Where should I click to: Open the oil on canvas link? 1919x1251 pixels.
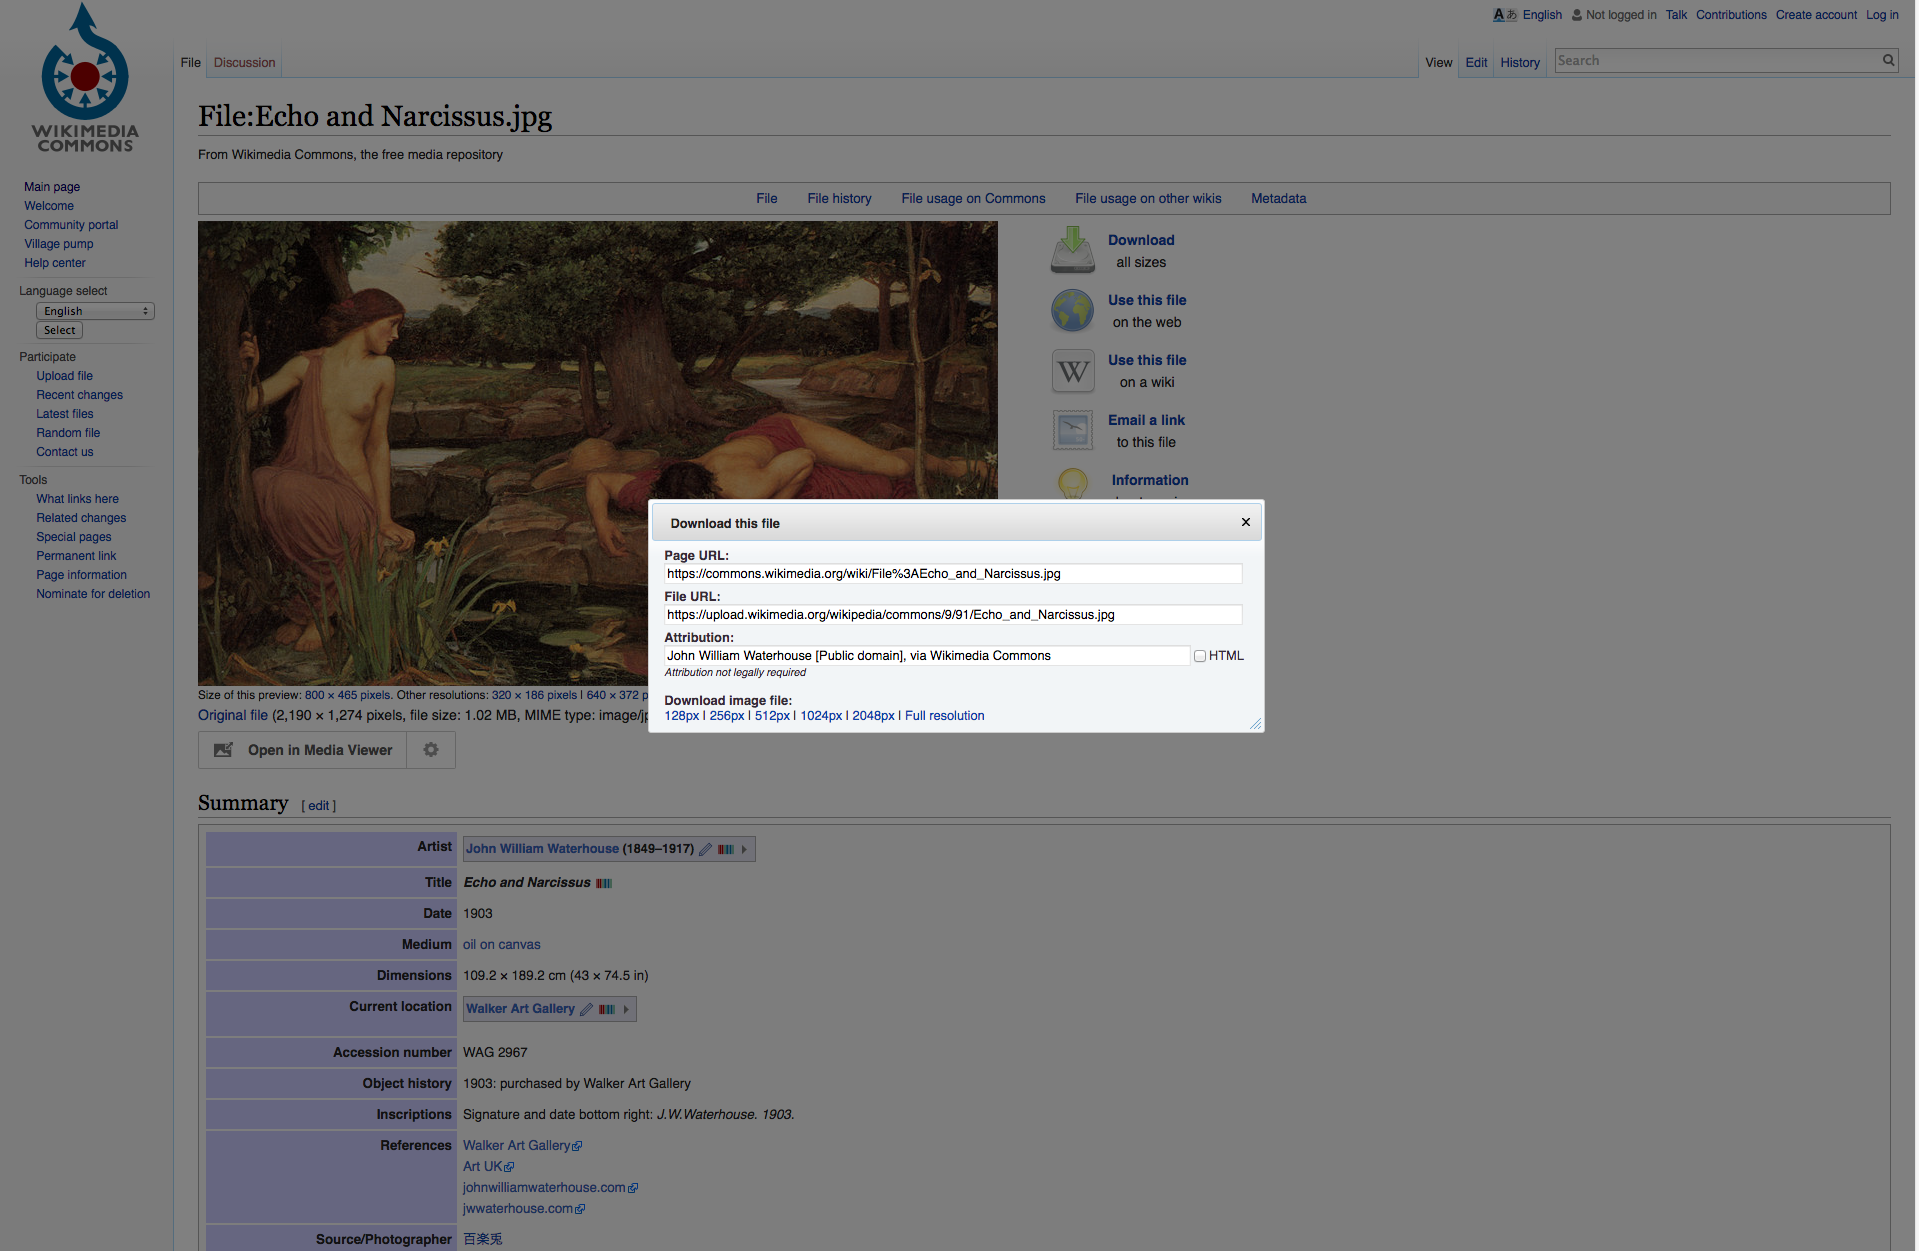click(x=501, y=945)
